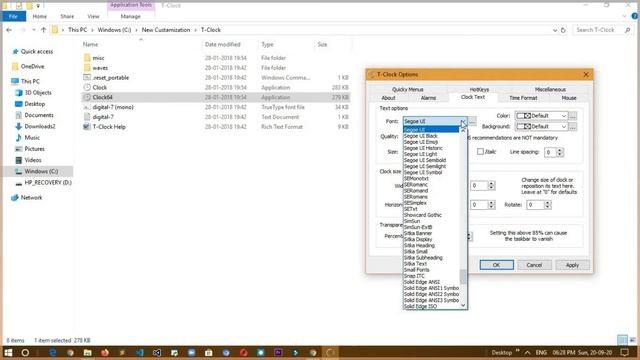Select the .reset_portable command file
Viewport: 640px width, 360px height.
[x=111, y=78]
